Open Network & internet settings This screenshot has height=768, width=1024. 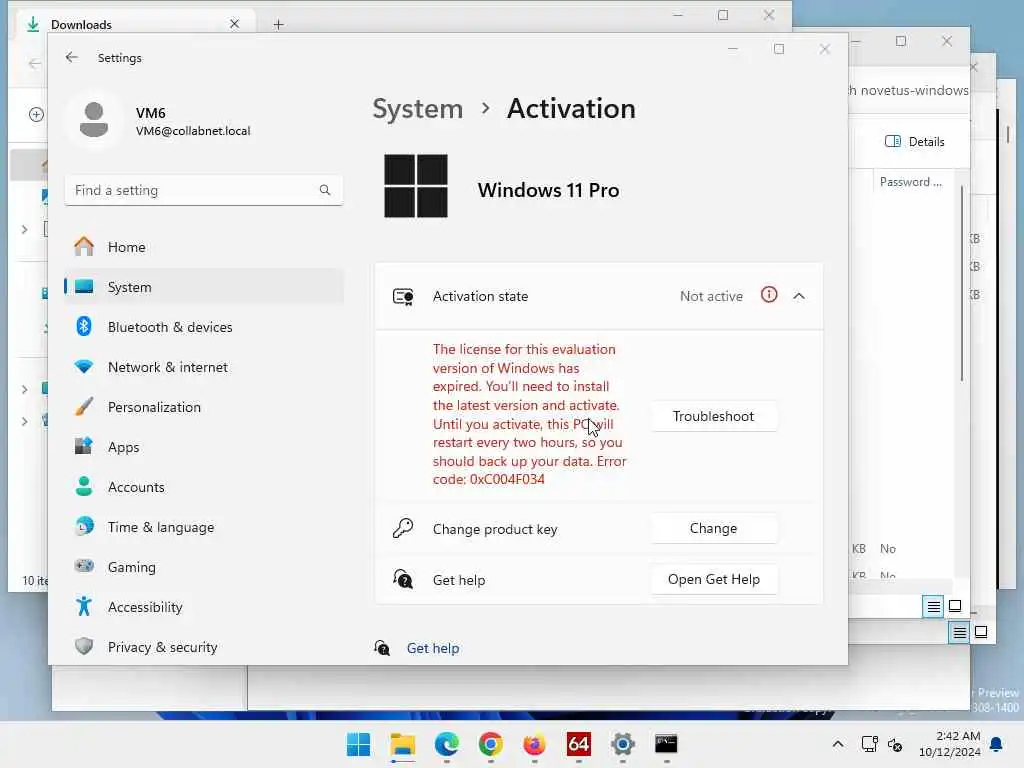tap(204, 367)
